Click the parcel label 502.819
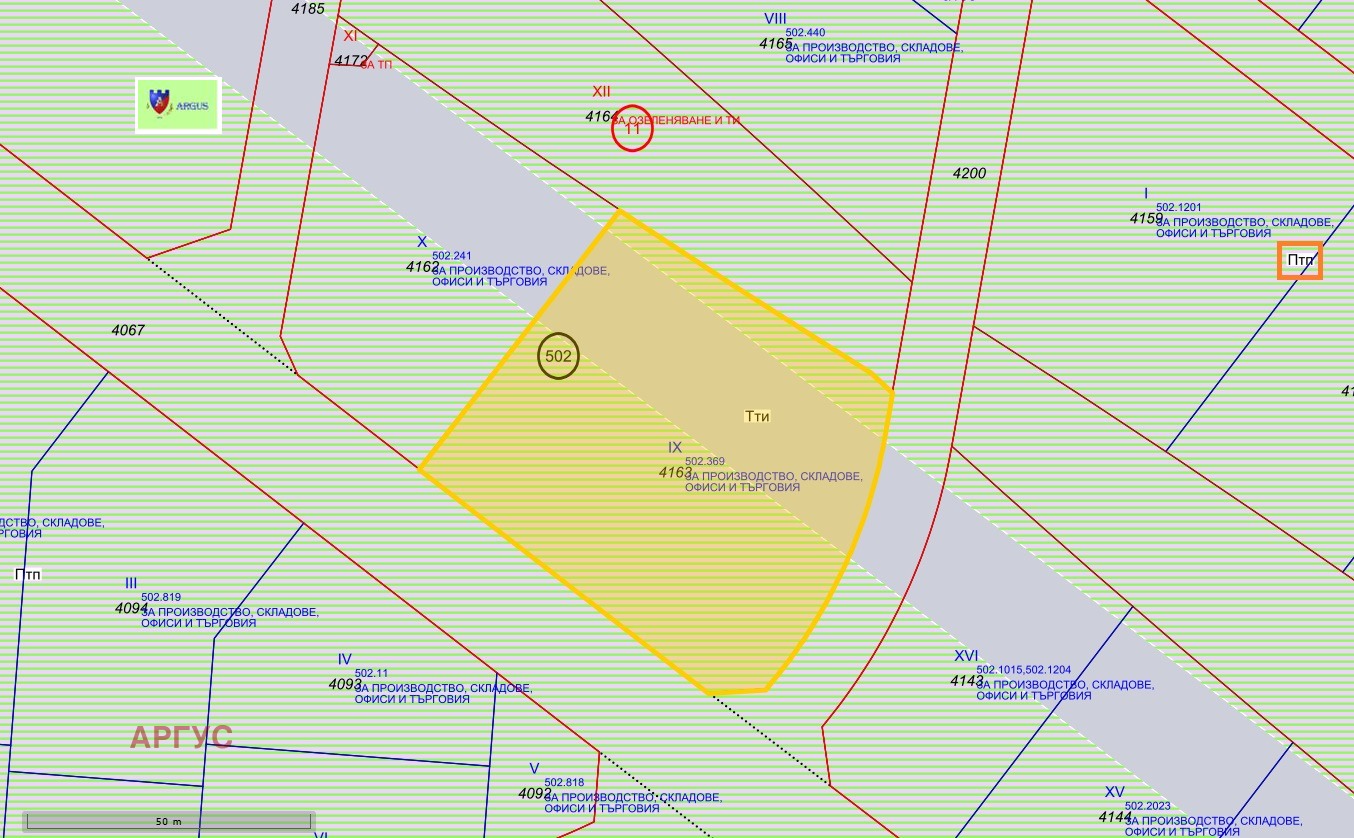1354x838 pixels. click(x=161, y=597)
